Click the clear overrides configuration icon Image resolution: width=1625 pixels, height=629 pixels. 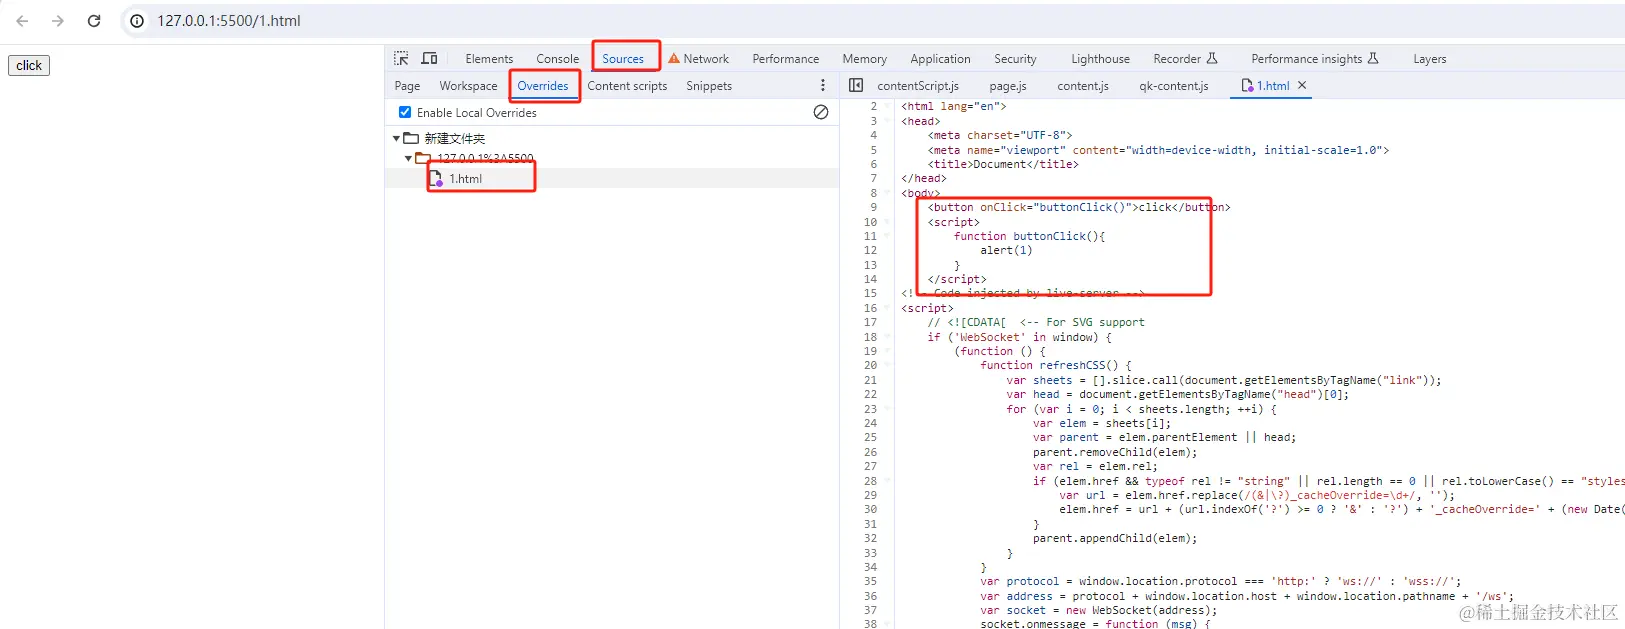[x=821, y=112]
